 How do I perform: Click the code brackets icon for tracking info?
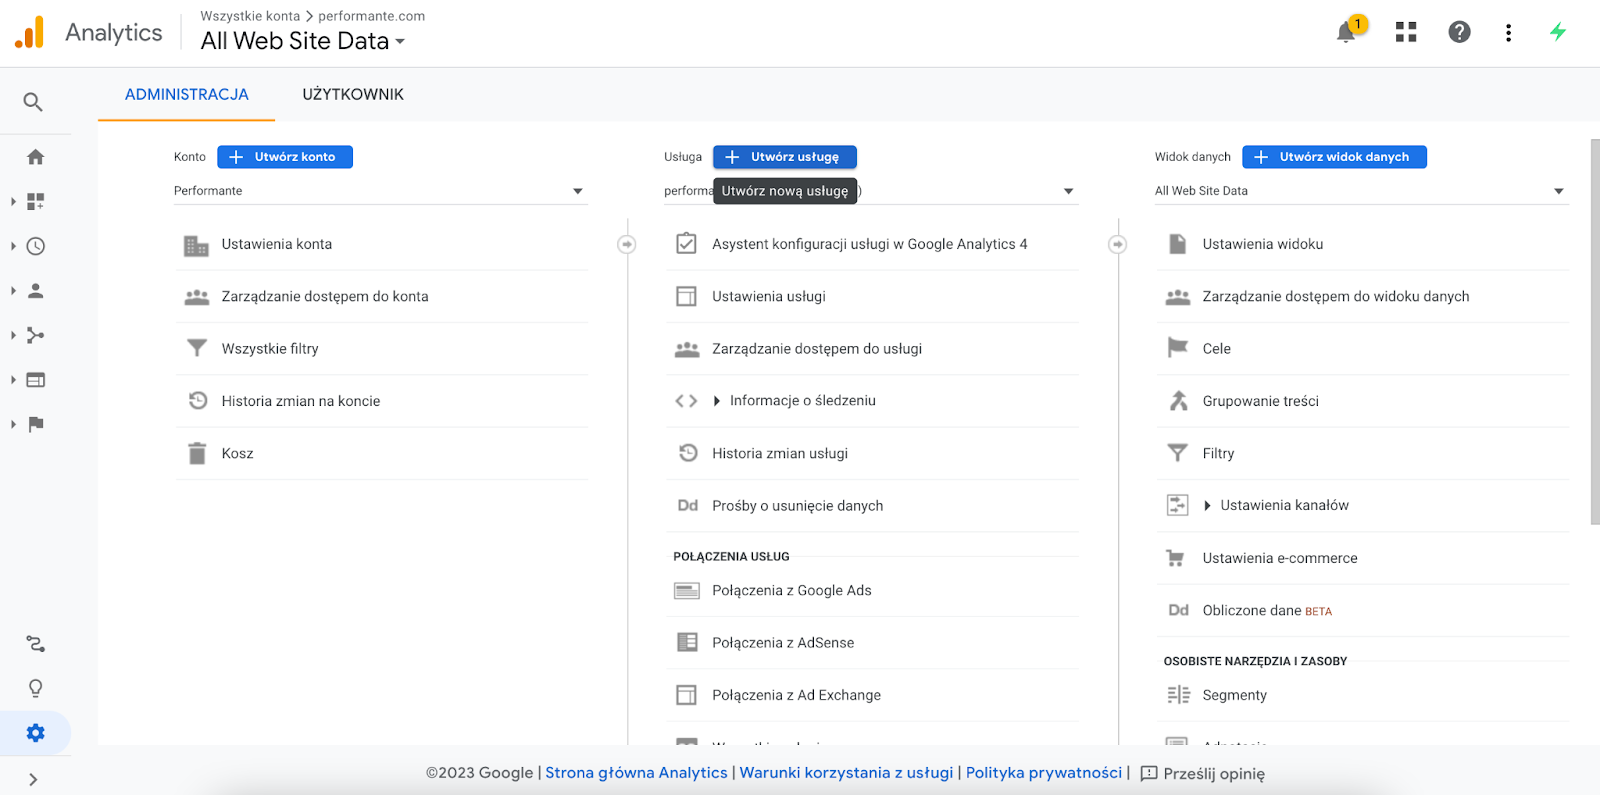tap(686, 401)
